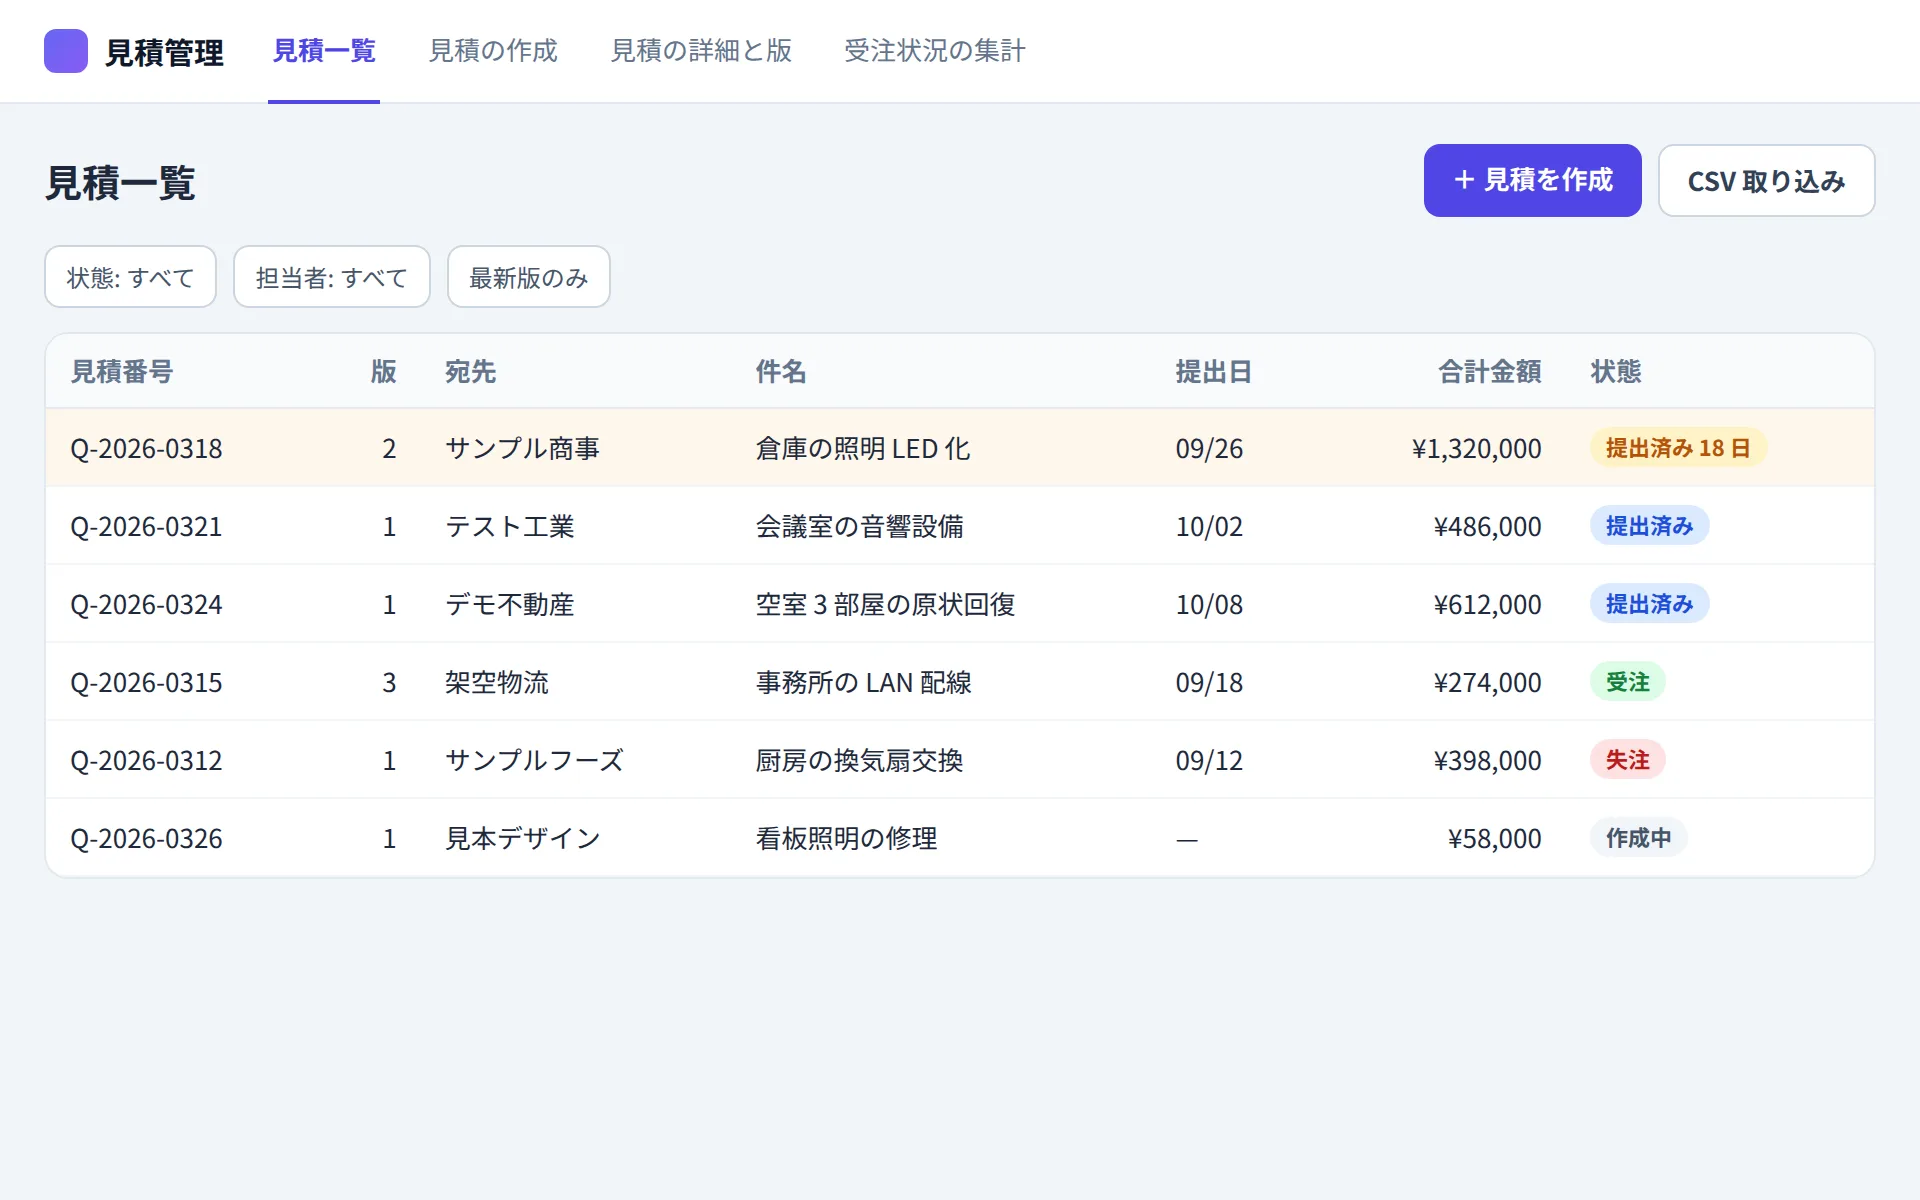Image resolution: width=1920 pixels, height=1200 pixels.
Task: Click the 提出済み badge for テスト工業
Action: pyautogui.click(x=1649, y=525)
